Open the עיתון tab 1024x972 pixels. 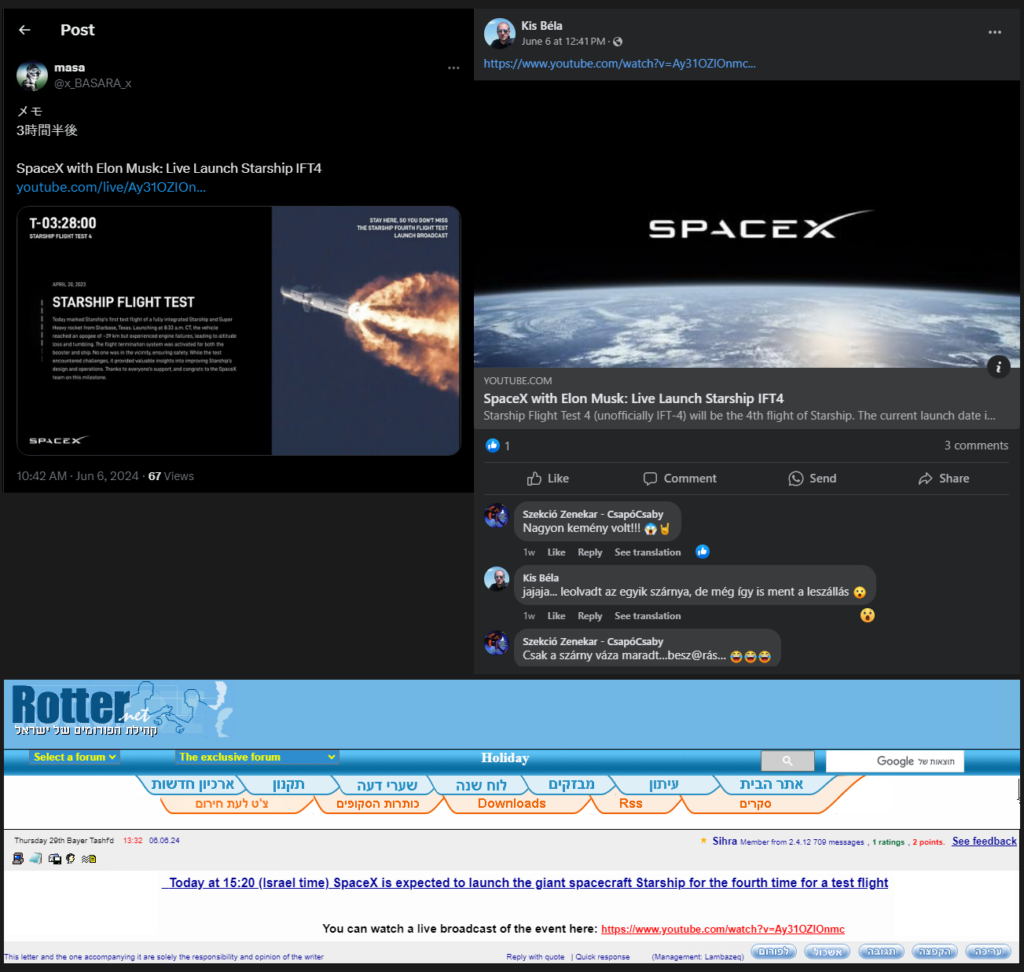664,785
